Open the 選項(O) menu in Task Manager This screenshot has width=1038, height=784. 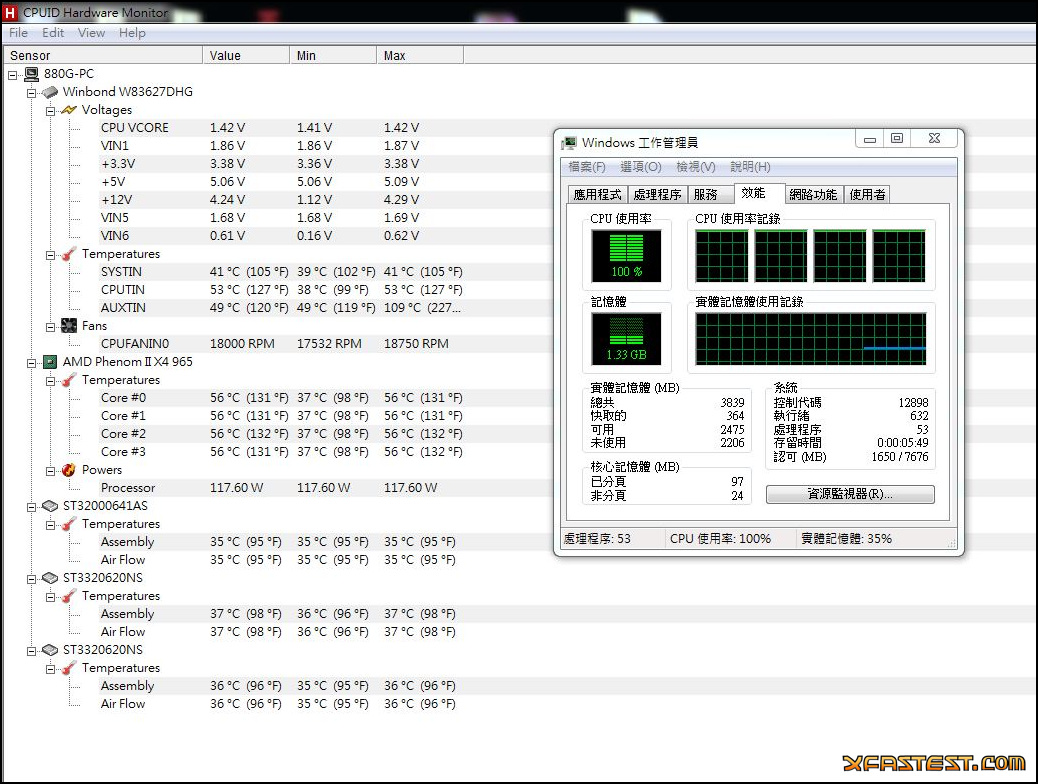click(641, 167)
